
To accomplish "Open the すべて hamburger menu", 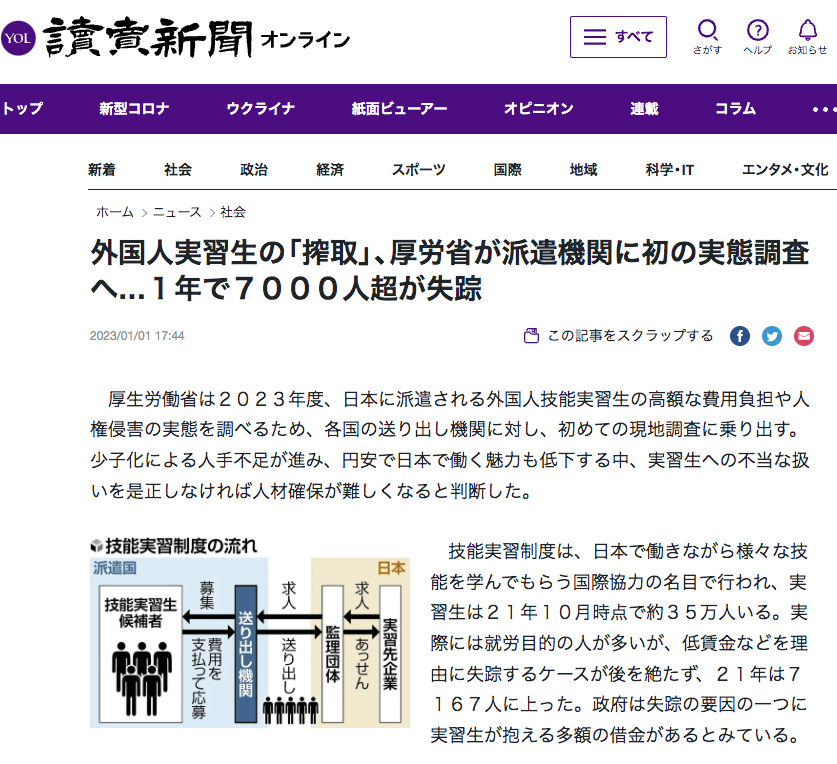I will (x=618, y=37).
